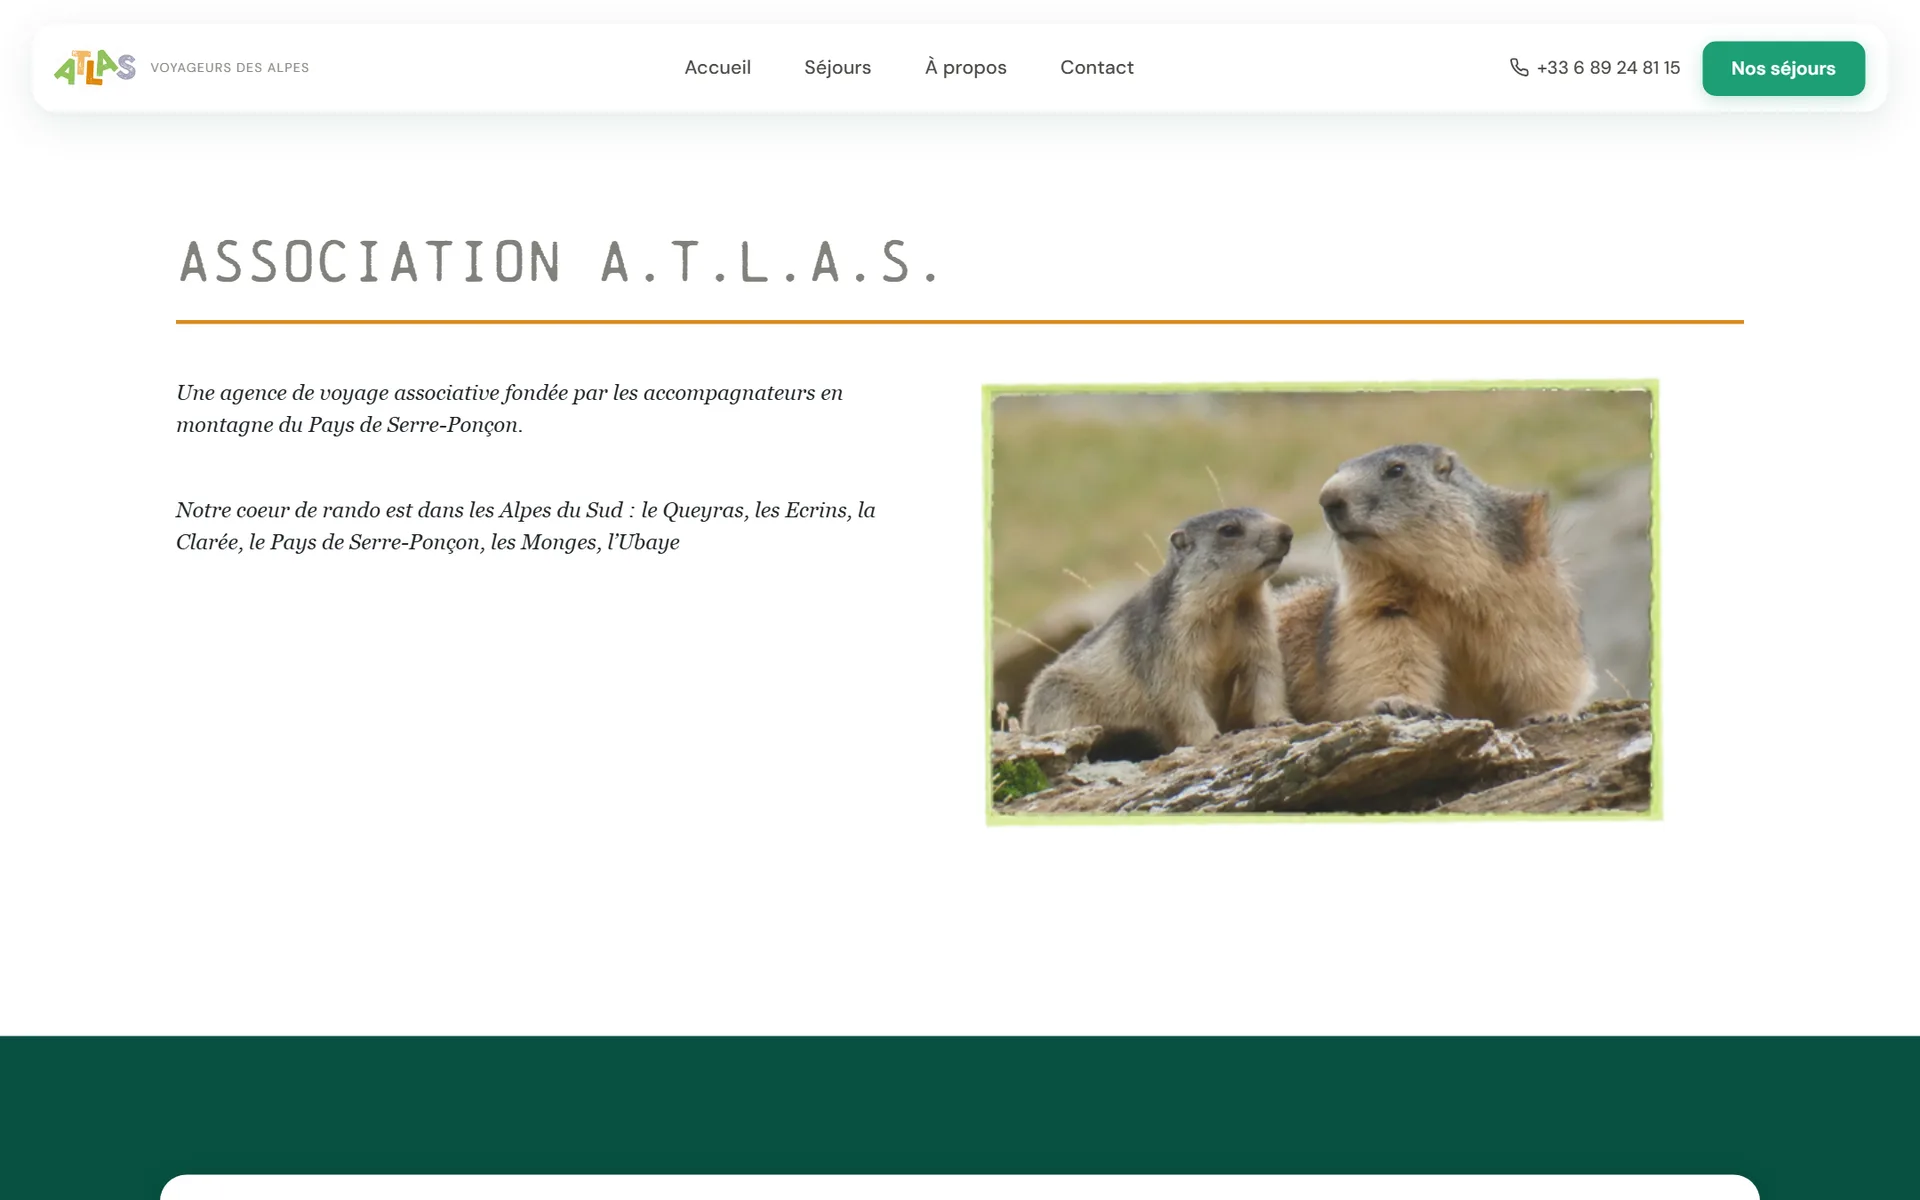The image size is (1920, 1200).
Task: Click the marmots photo
Action: [x=1321, y=602]
